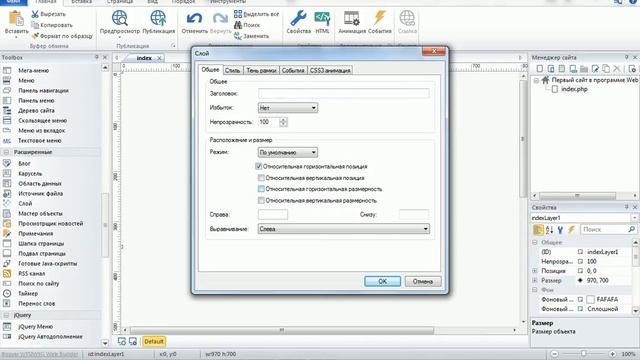Select jQuery Меню tool in Toolbox

(x=35, y=327)
